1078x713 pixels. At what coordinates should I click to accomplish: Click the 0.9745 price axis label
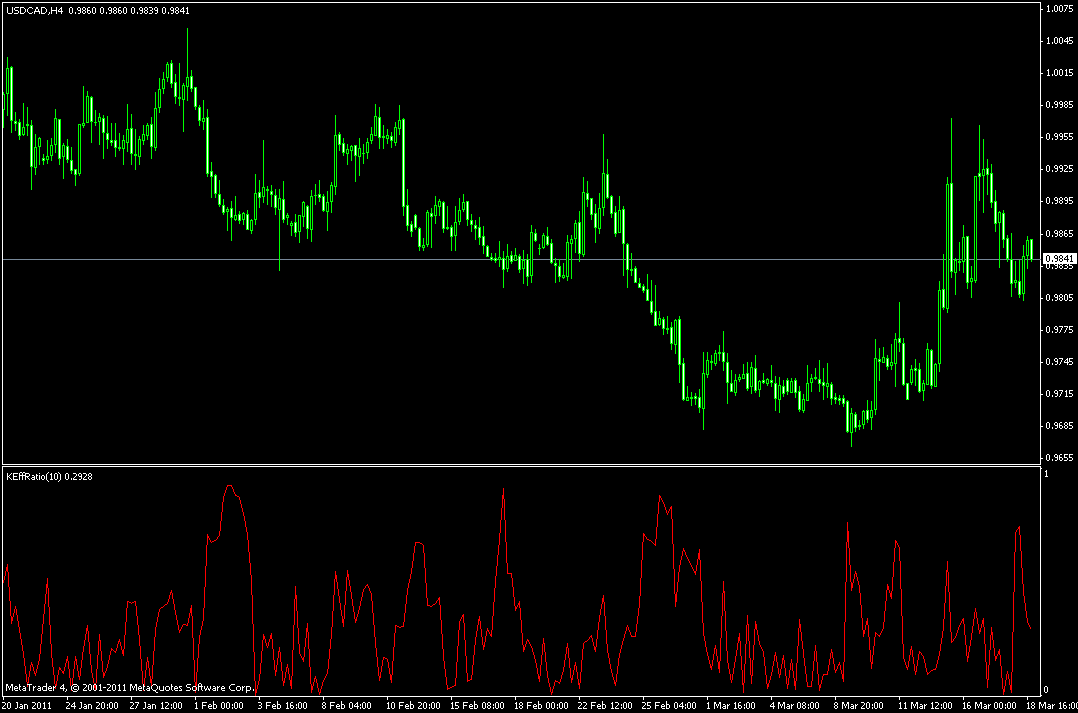[x=1059, y=362]
